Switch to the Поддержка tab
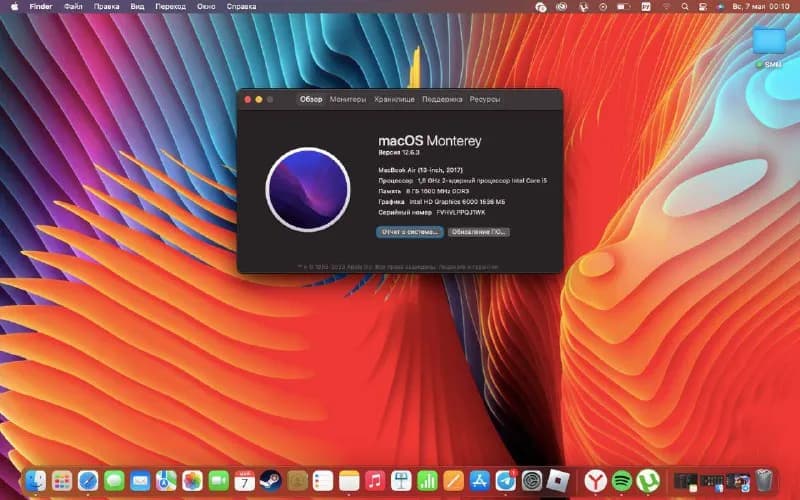Screen dimensions: 800x500 (442, 99)
